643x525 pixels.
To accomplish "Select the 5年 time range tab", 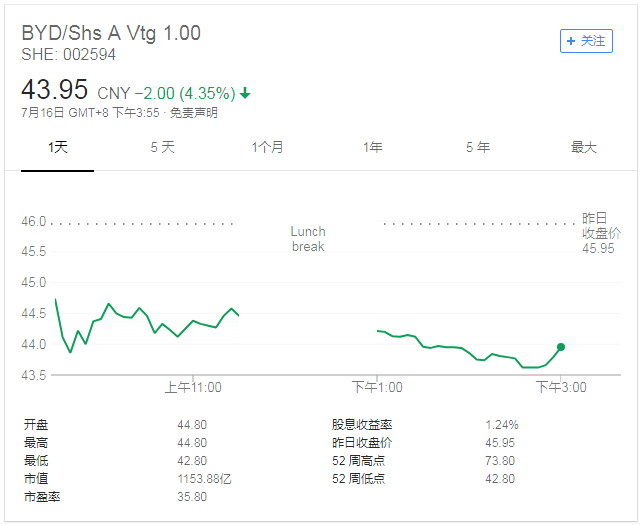I will pyautogui.click(x=477, y=147).
